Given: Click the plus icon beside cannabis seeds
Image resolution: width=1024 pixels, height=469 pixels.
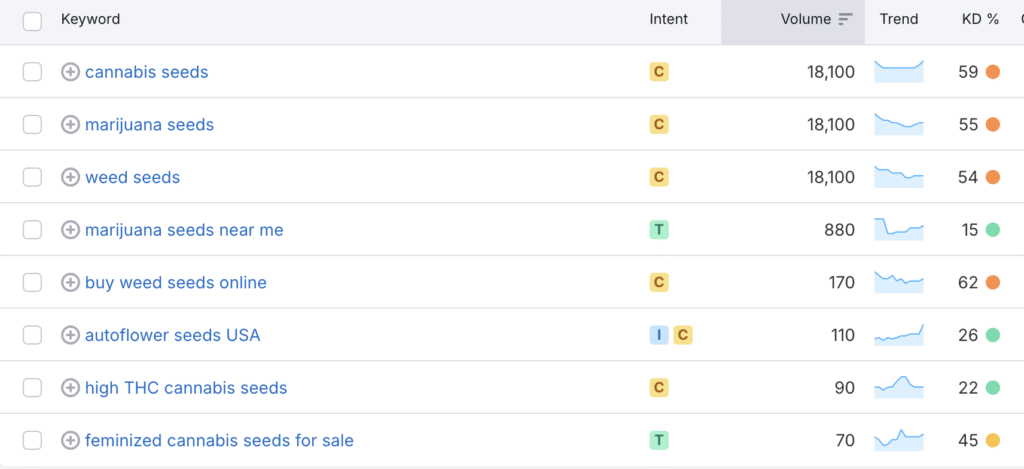Looking at the screenshot, I should (x=71, y=72).
